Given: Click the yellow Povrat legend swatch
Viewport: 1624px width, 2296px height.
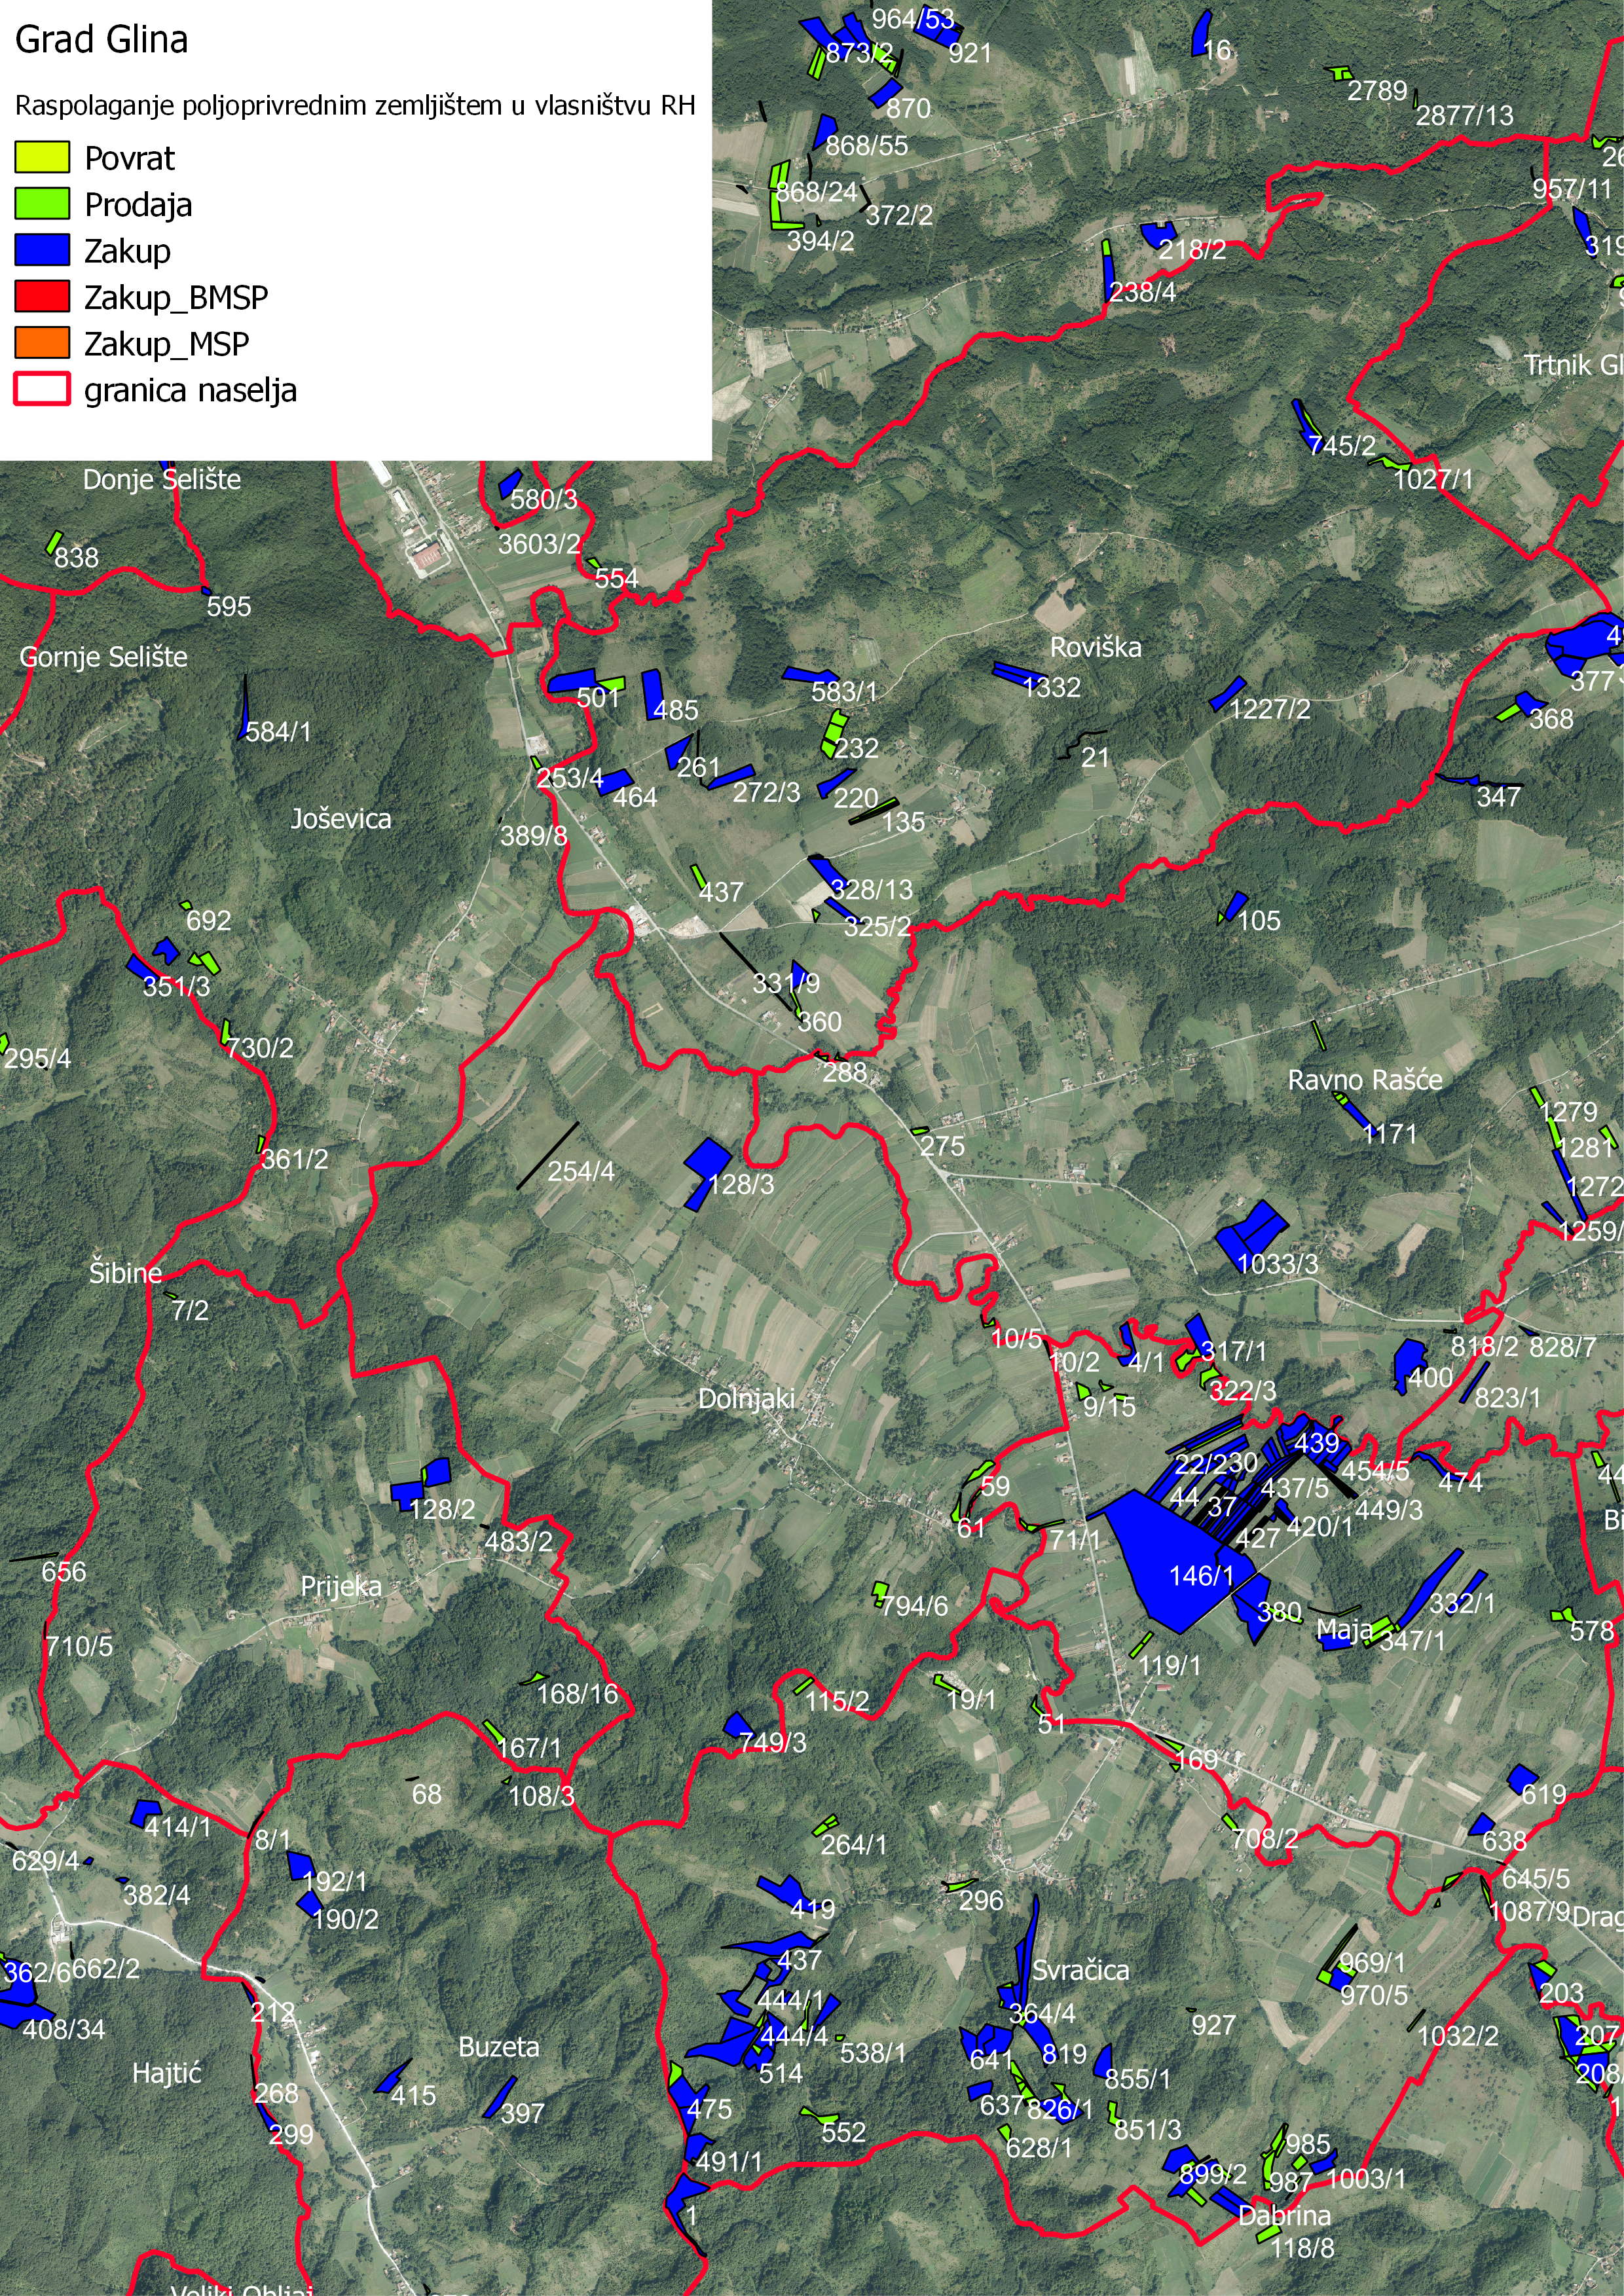Looking at the screenshot, I should tap(42, 157).
